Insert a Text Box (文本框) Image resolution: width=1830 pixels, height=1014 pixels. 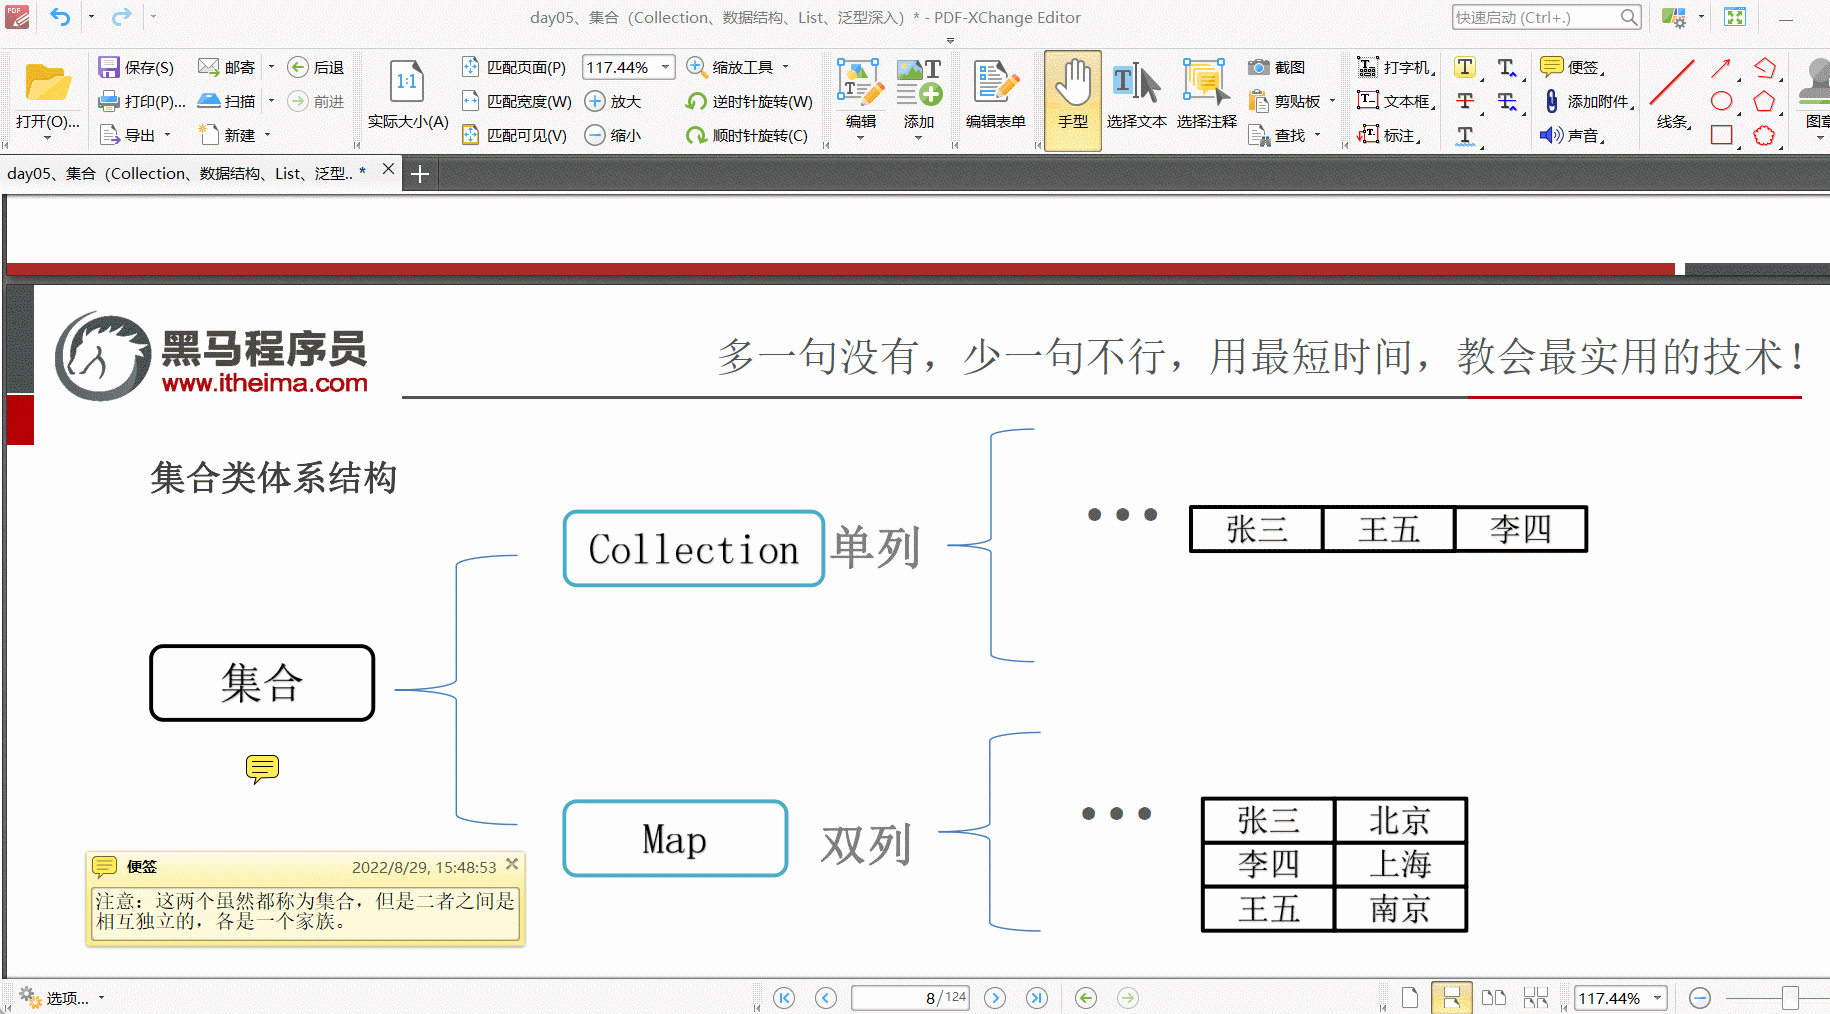point(1394,100)
